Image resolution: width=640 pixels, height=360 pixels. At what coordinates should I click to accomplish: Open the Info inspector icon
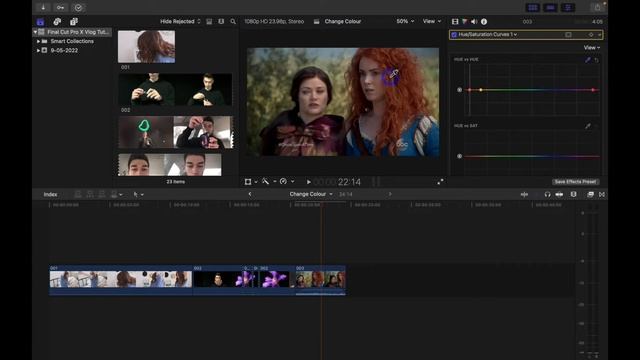tap(484, 22)
